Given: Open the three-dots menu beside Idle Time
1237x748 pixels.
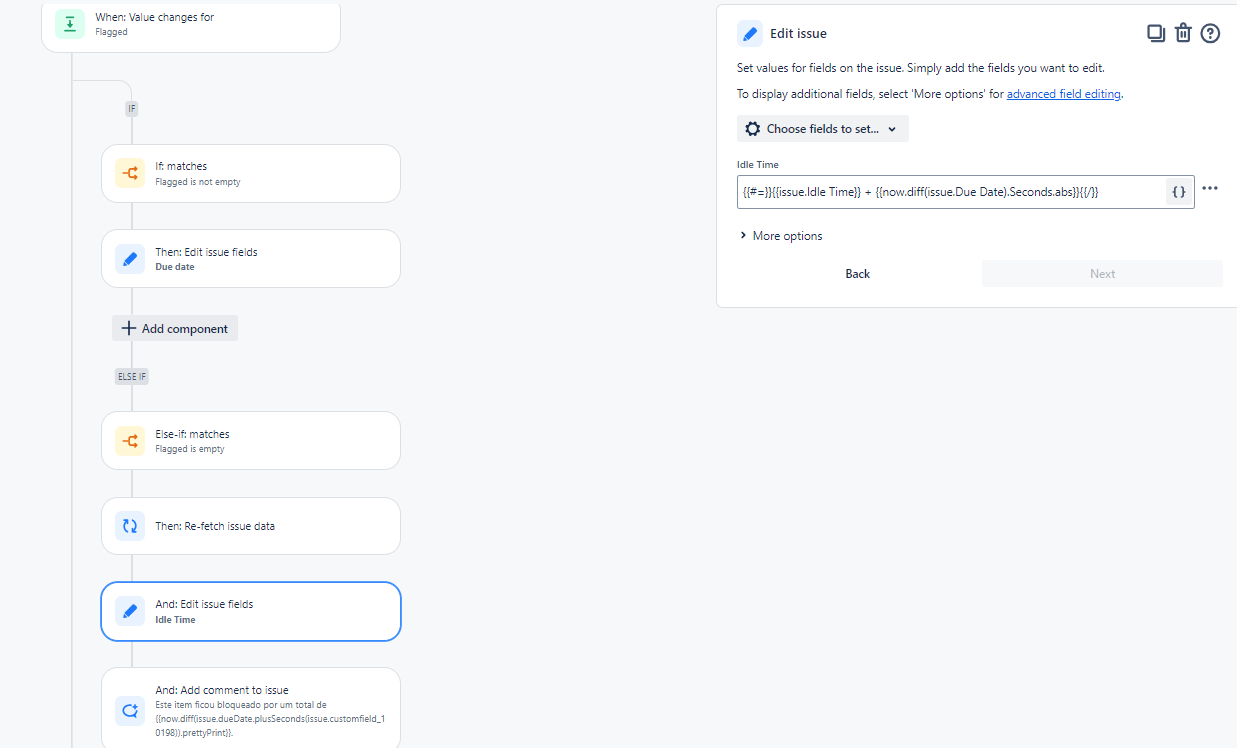Looking at the screenshot, I should coord(1210,188).
